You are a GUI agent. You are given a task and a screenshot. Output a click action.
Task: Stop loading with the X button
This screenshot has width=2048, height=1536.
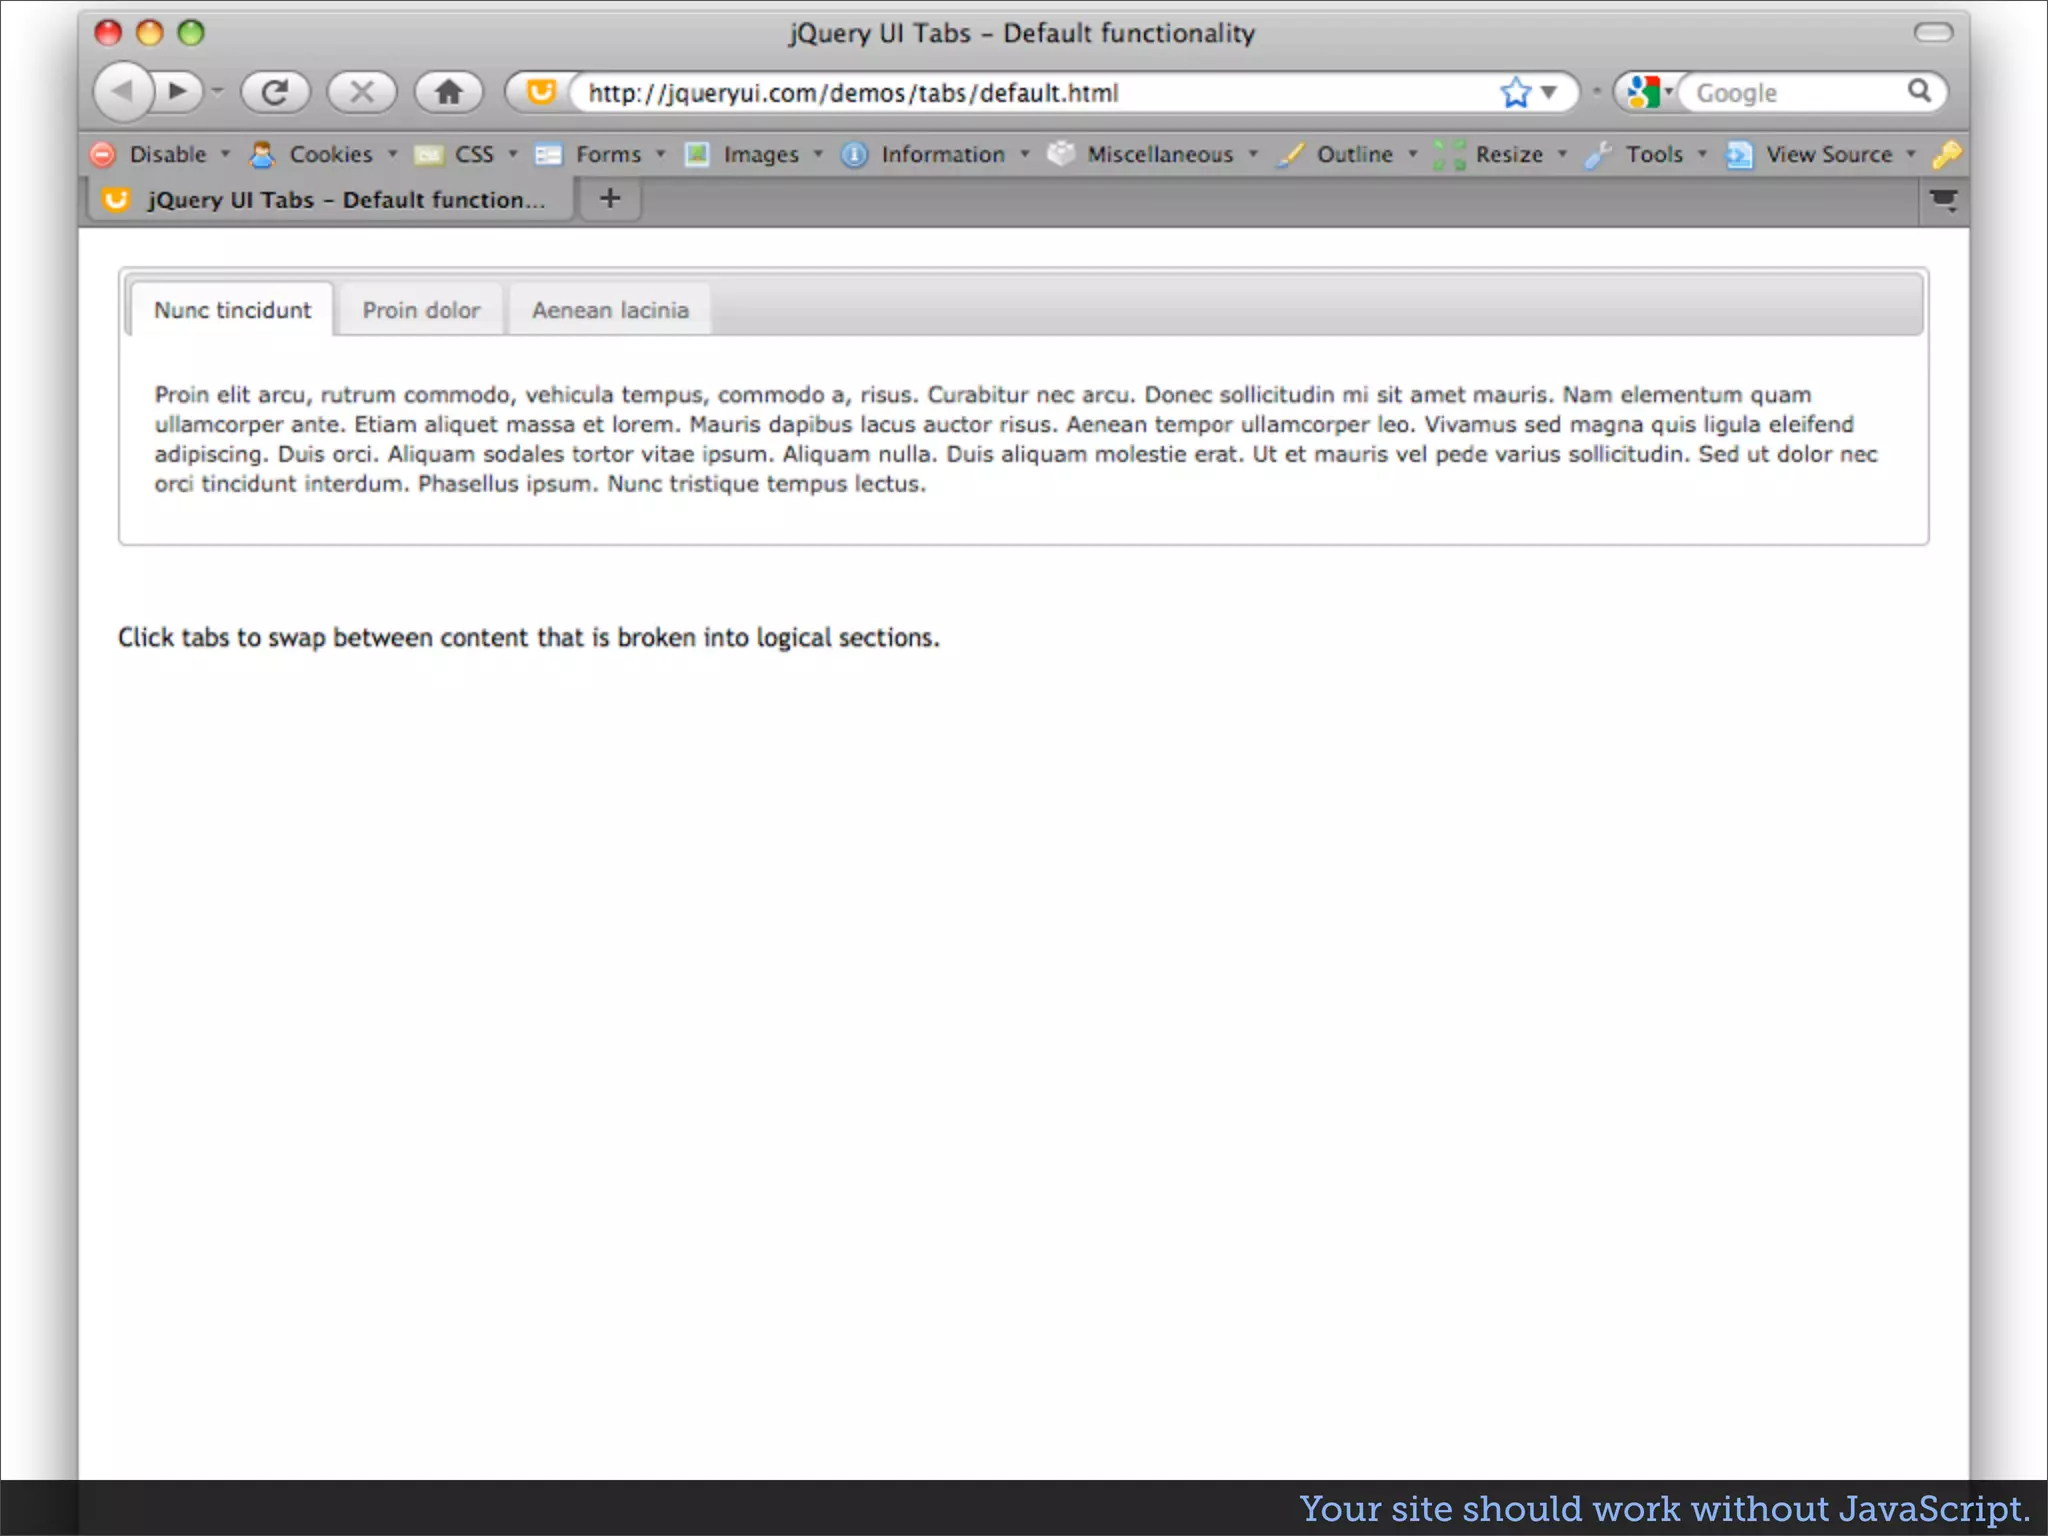coord(362,92)
